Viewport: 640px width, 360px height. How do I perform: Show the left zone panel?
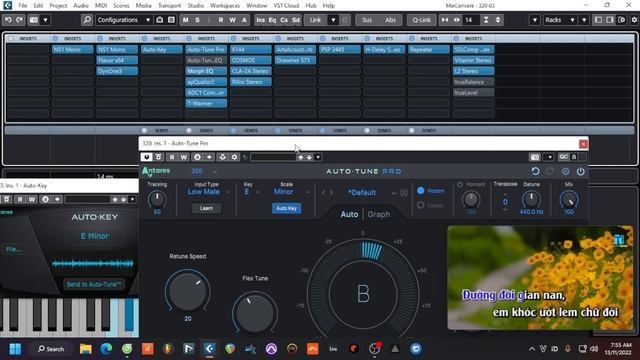pyautogui.click(x=598, y=20)
